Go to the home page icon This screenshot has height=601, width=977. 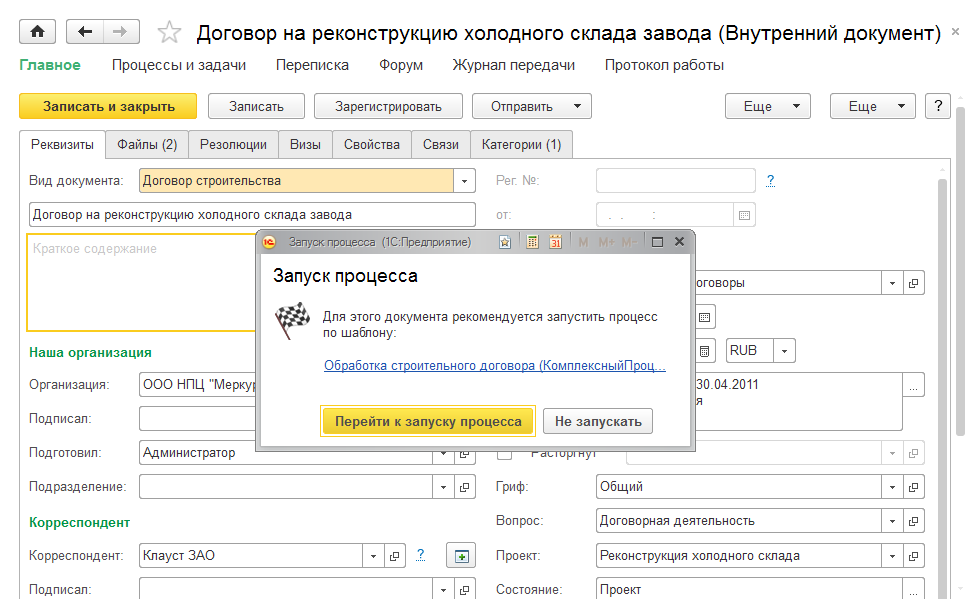click(37, 32)
